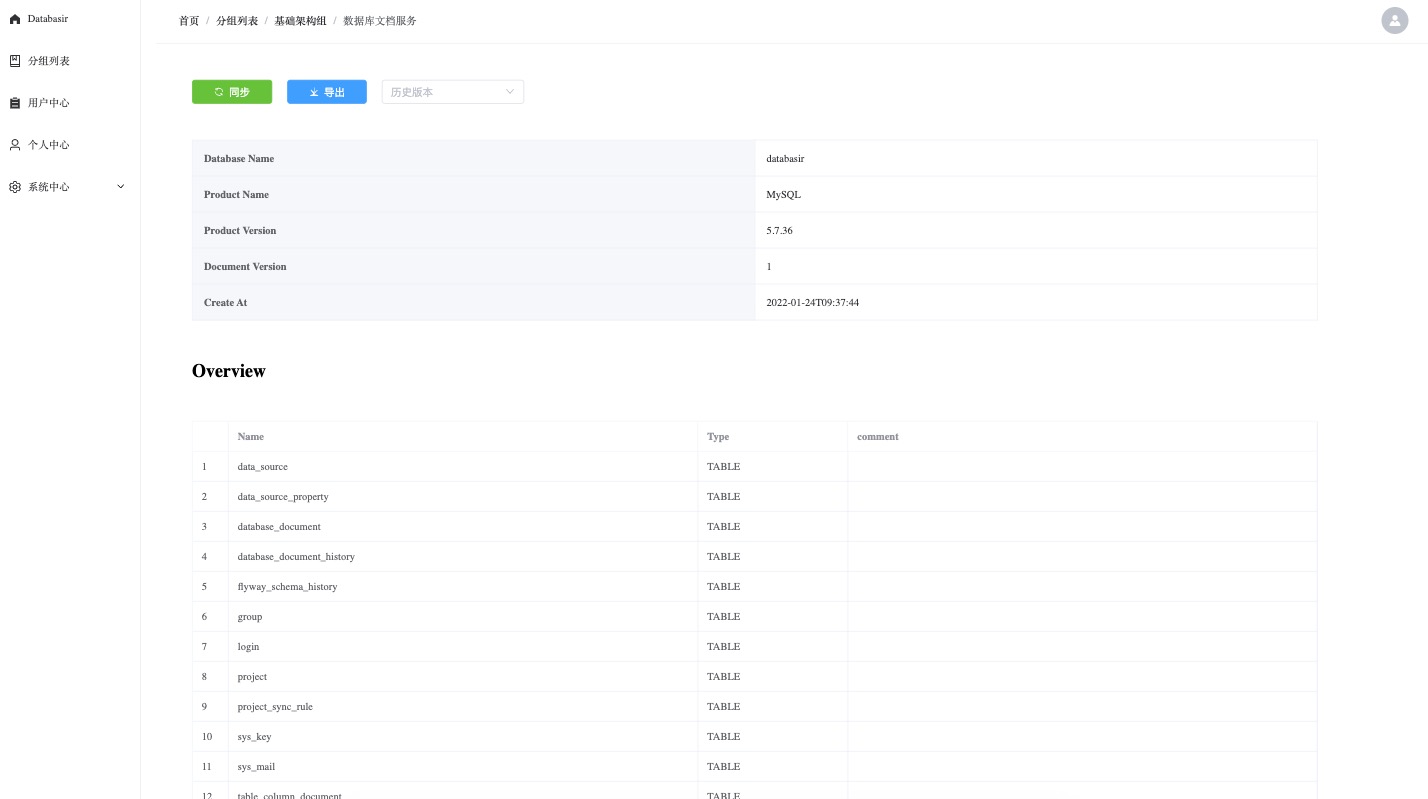Select the data_source table row
The height and width of the screenshot is (799, 1428).
262,467
